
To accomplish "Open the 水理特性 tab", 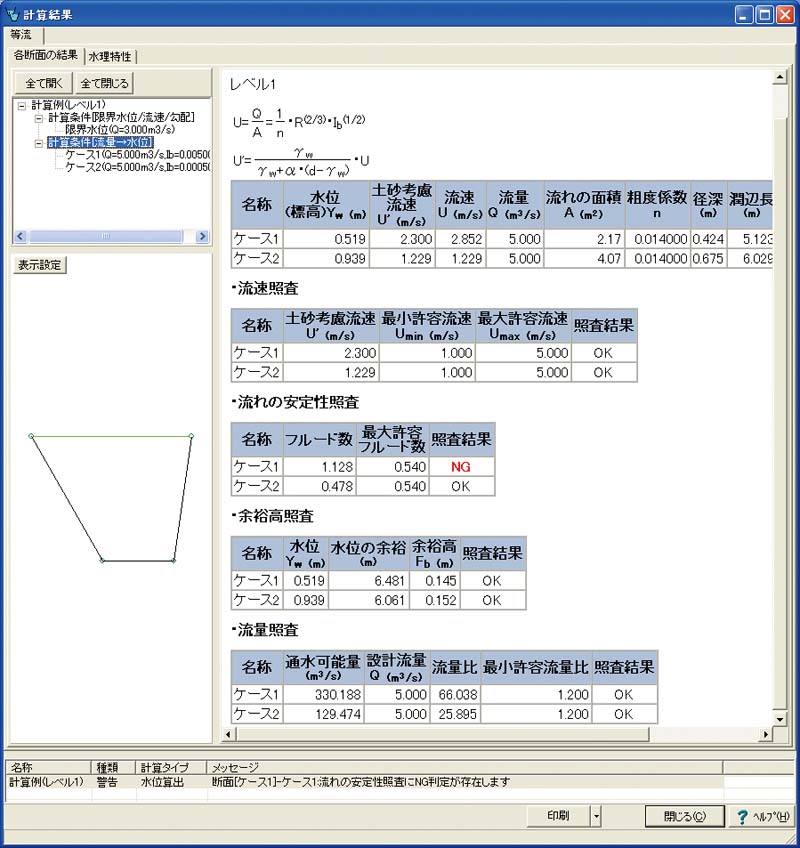I will [110, 56].
